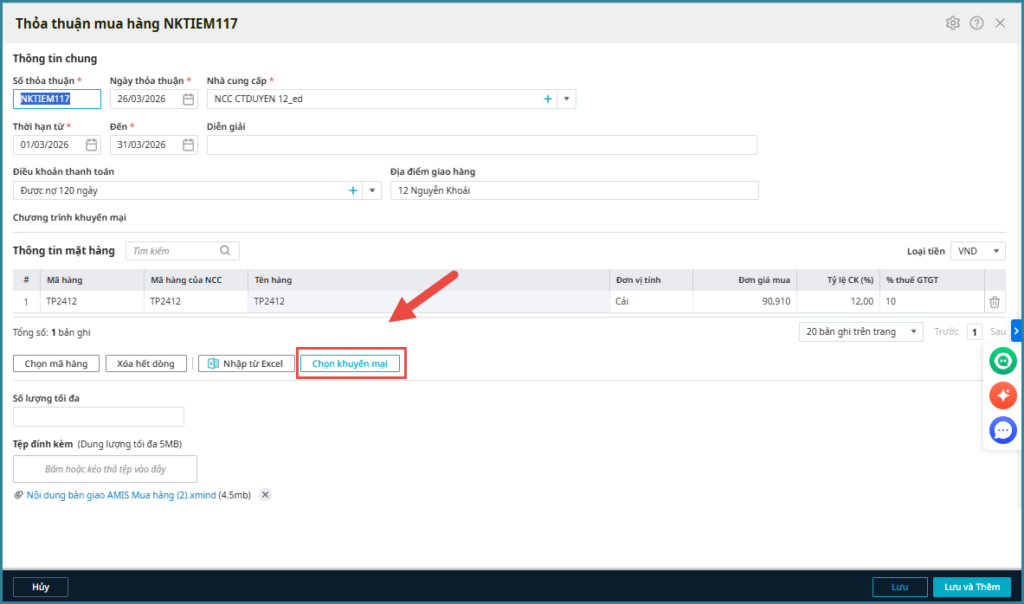Click Chọn khuyến mại button
1024x604 pixels.
350,364
